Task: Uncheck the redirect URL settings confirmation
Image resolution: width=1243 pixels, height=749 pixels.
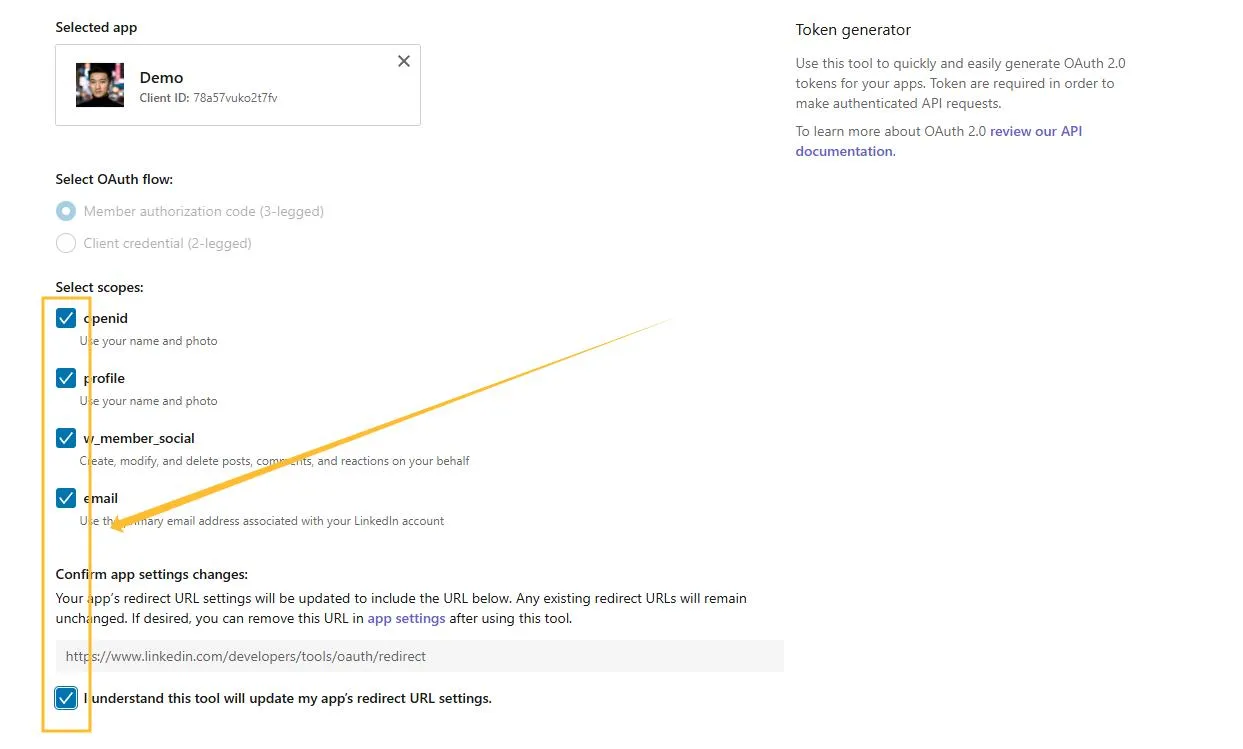Action: pos(66,697)
